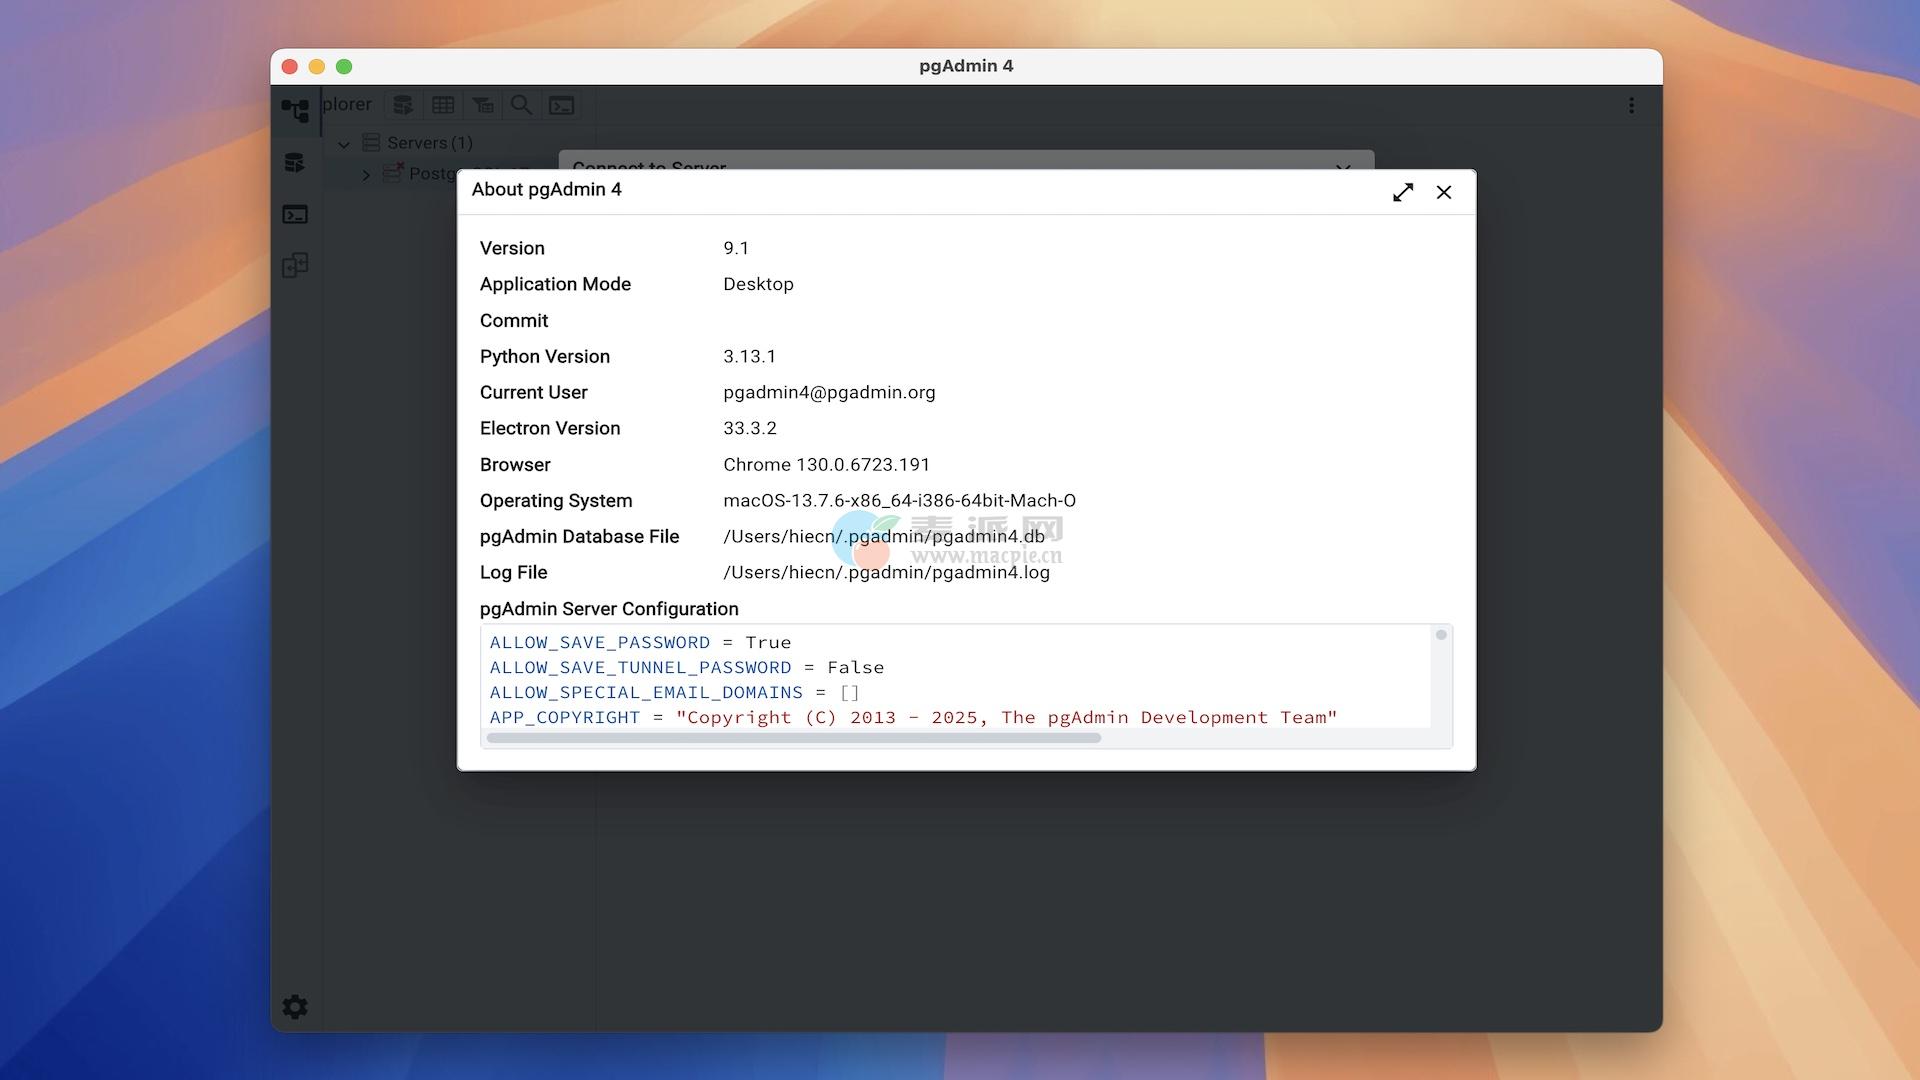Open the Object Explorer sidebar icon
This screenshot has width=1920, height=1080.
coord(295,110)
